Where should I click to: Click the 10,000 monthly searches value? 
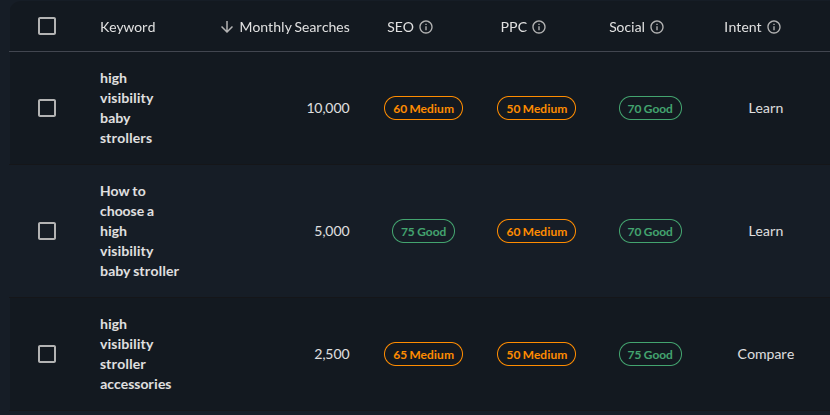click(x=328, y=108)
